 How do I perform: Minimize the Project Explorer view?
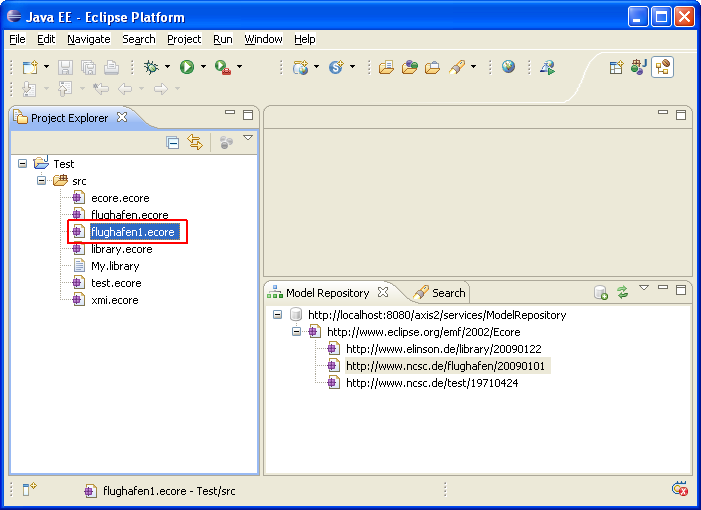click(230, 113)
